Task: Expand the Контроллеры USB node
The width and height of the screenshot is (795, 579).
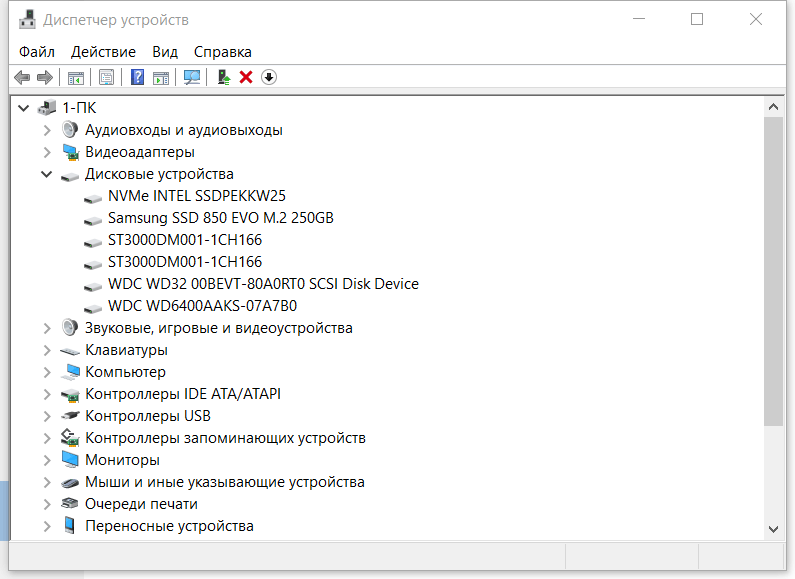Action: pos(47,416)
